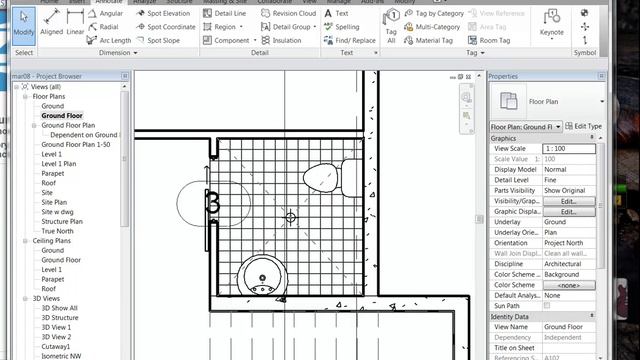Viewport: 640px width, 360px height.
Task: Activate the Aligned dimension tool
Action: click(51, 22)
